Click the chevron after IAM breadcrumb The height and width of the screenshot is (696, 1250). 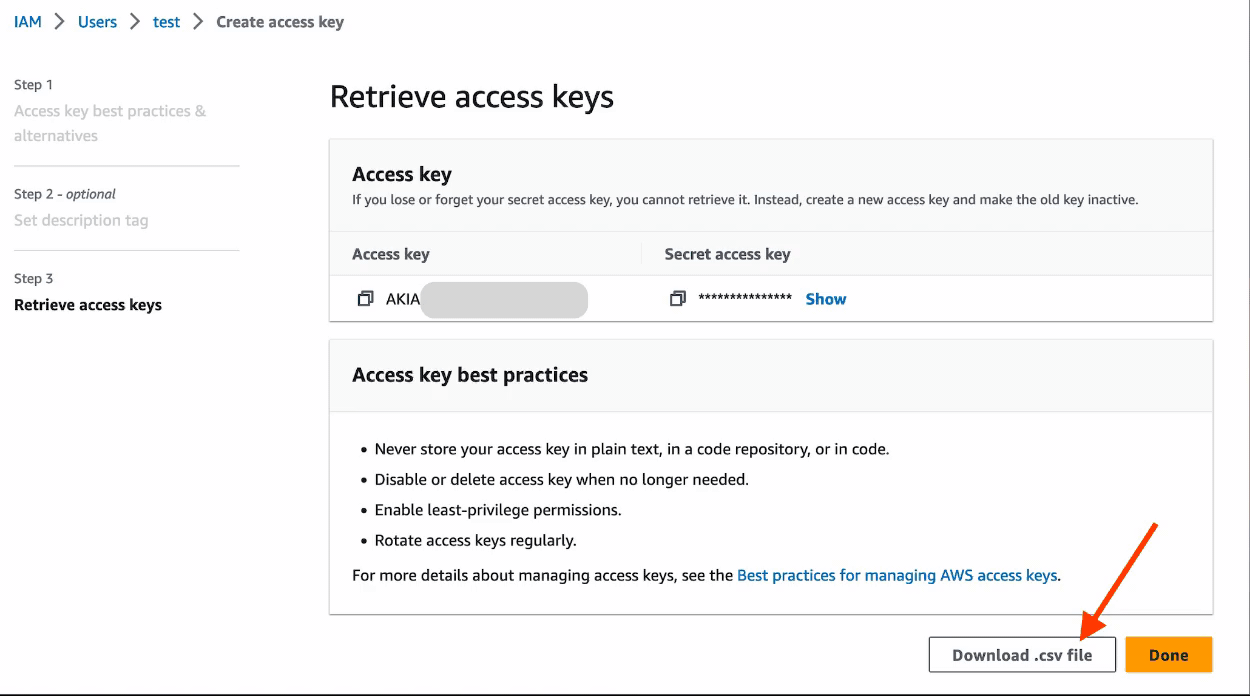tap(60, 21)
